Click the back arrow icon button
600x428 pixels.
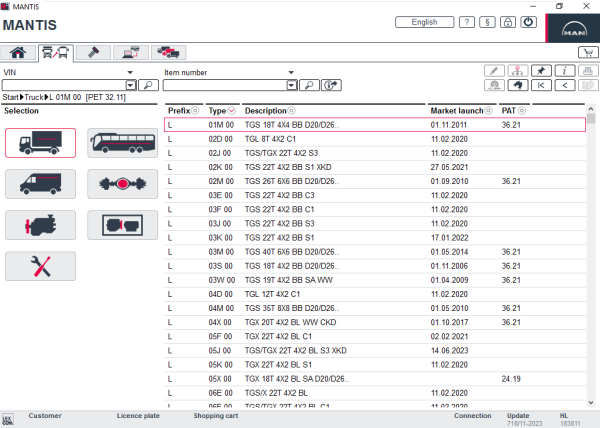coord(518,85)
